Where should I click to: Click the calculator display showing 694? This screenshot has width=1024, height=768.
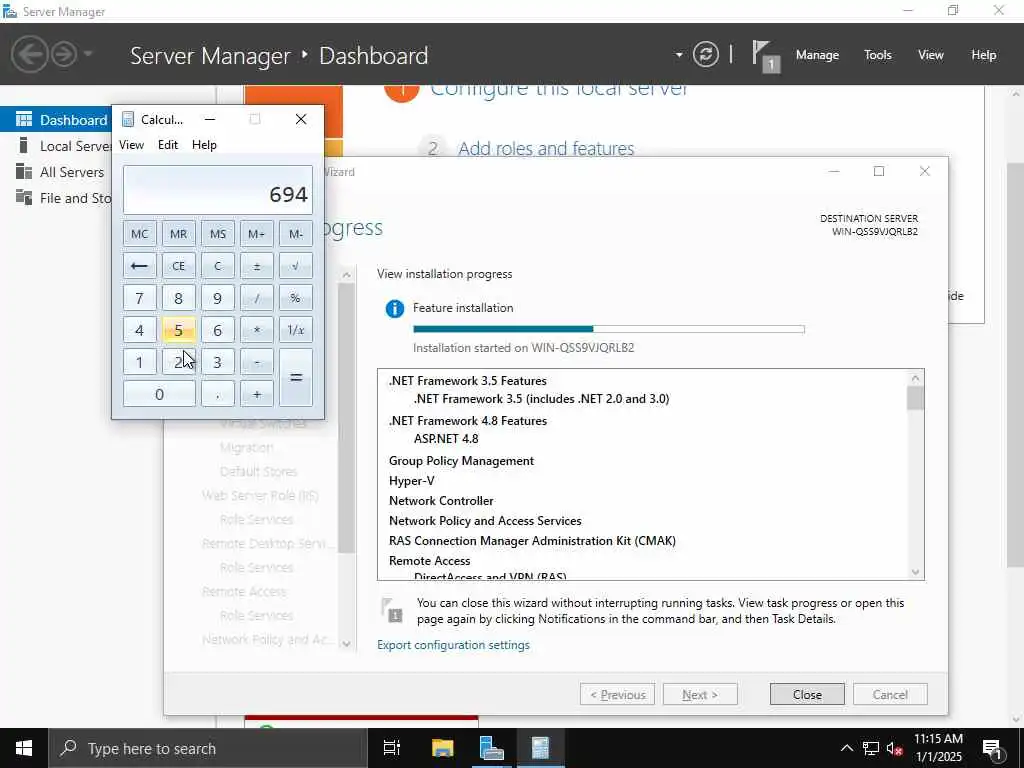(x=217, y=189)
